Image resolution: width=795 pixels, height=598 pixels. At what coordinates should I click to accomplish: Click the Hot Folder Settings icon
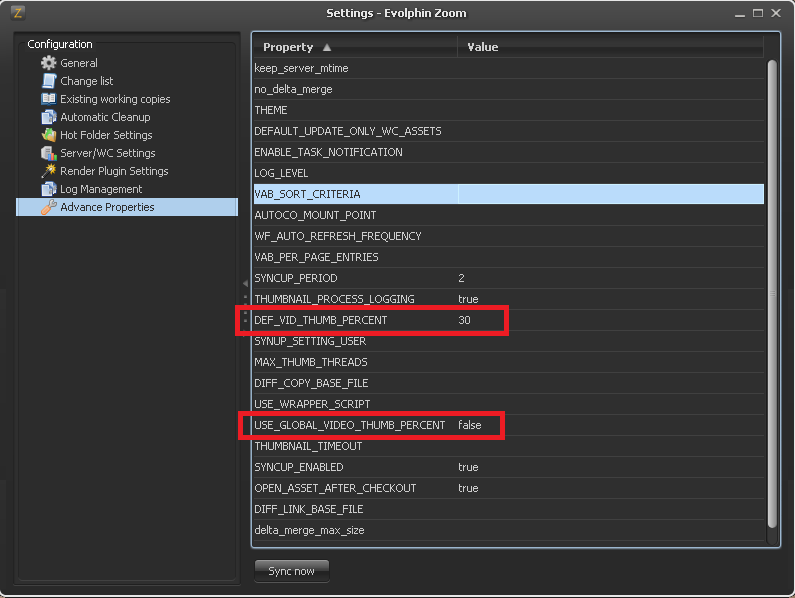49,135
